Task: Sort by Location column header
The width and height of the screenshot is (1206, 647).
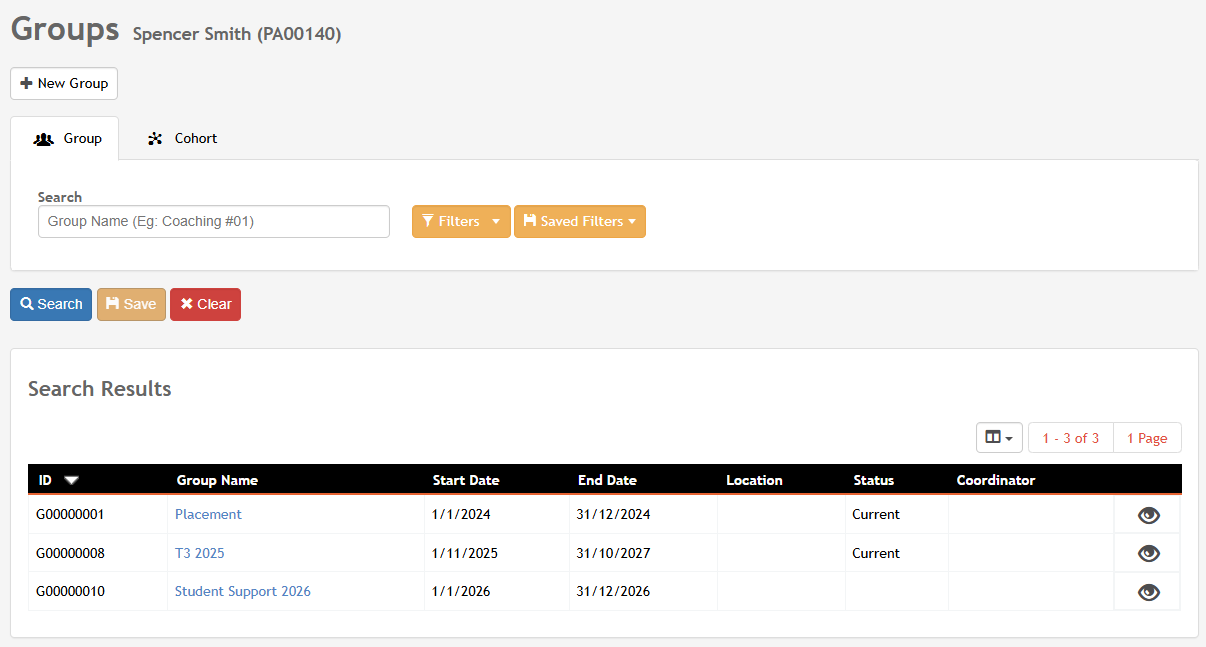Action: 754,480
